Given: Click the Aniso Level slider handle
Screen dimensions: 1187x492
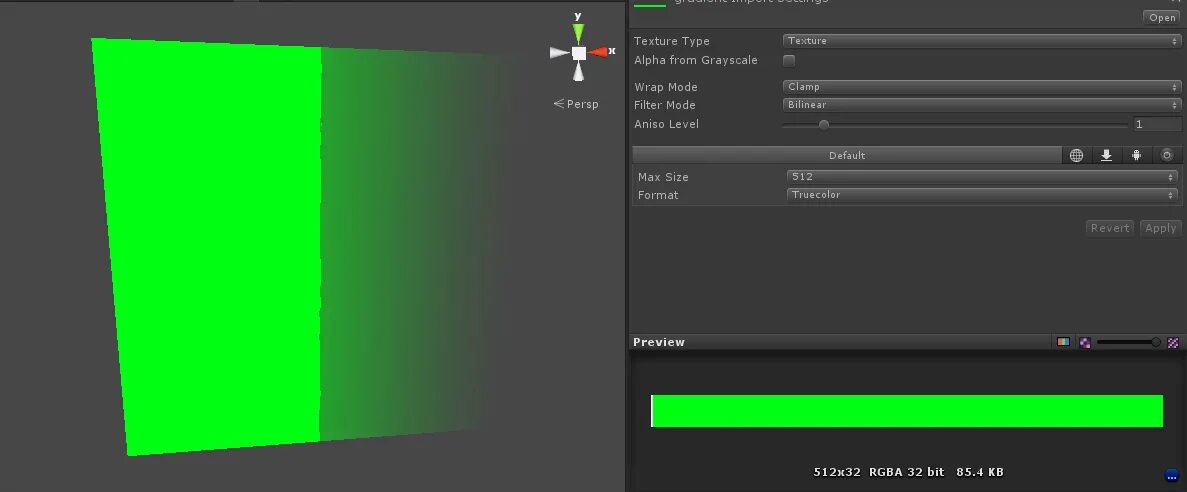Looking at the screenshot, I should (824, 125).
